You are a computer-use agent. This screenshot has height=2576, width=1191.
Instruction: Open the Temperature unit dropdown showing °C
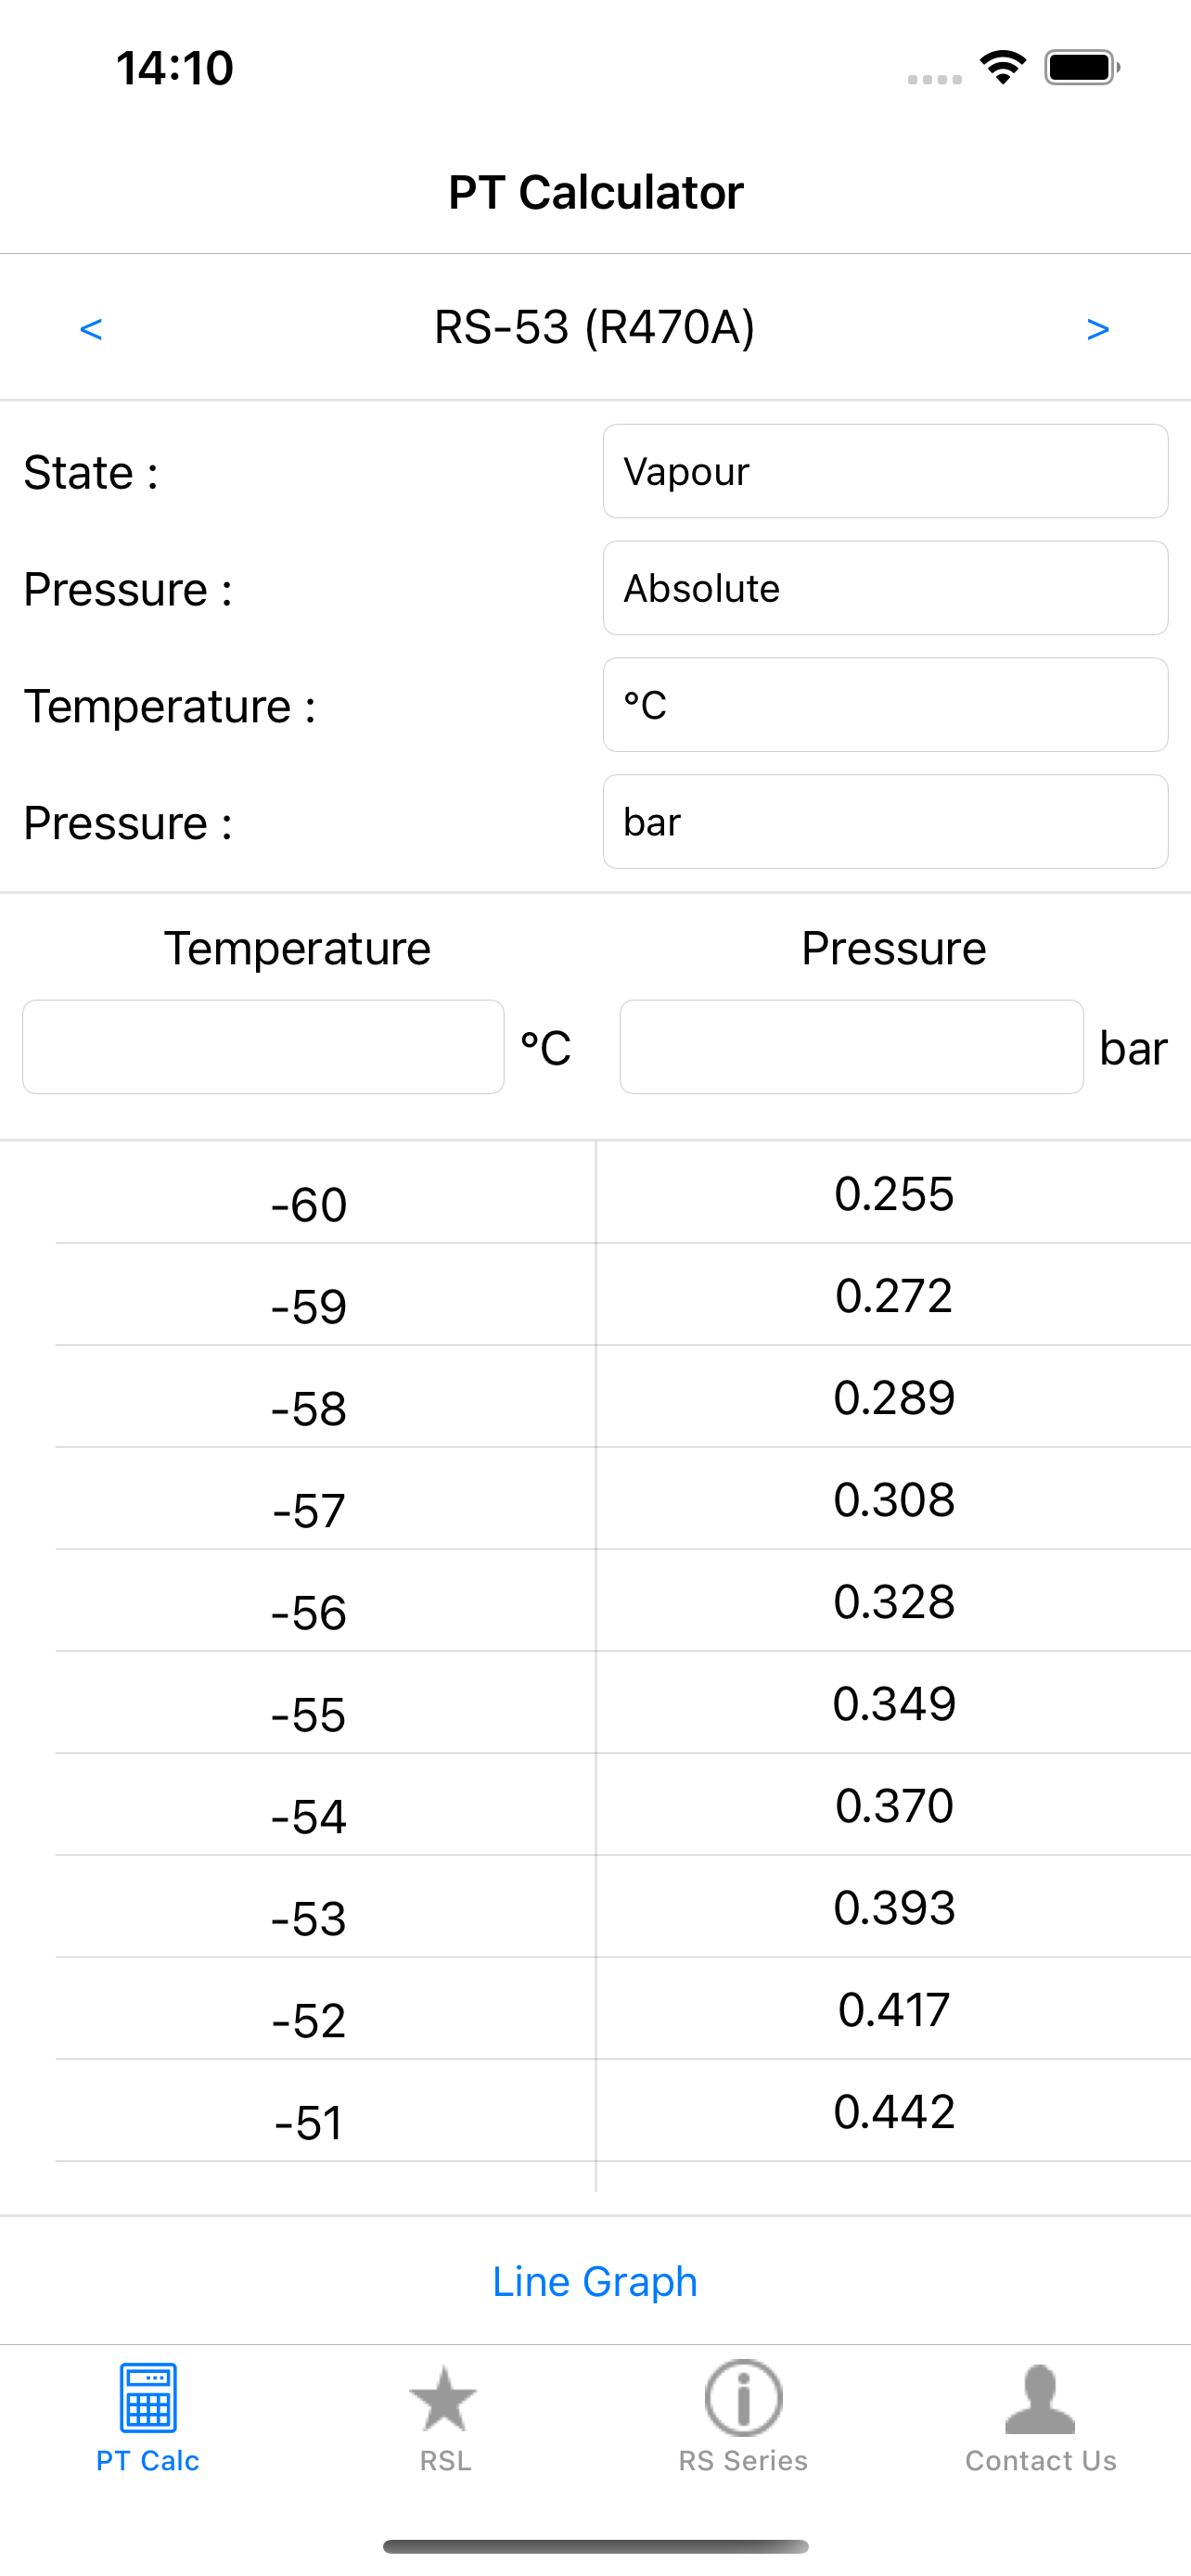tap(885, 705)
